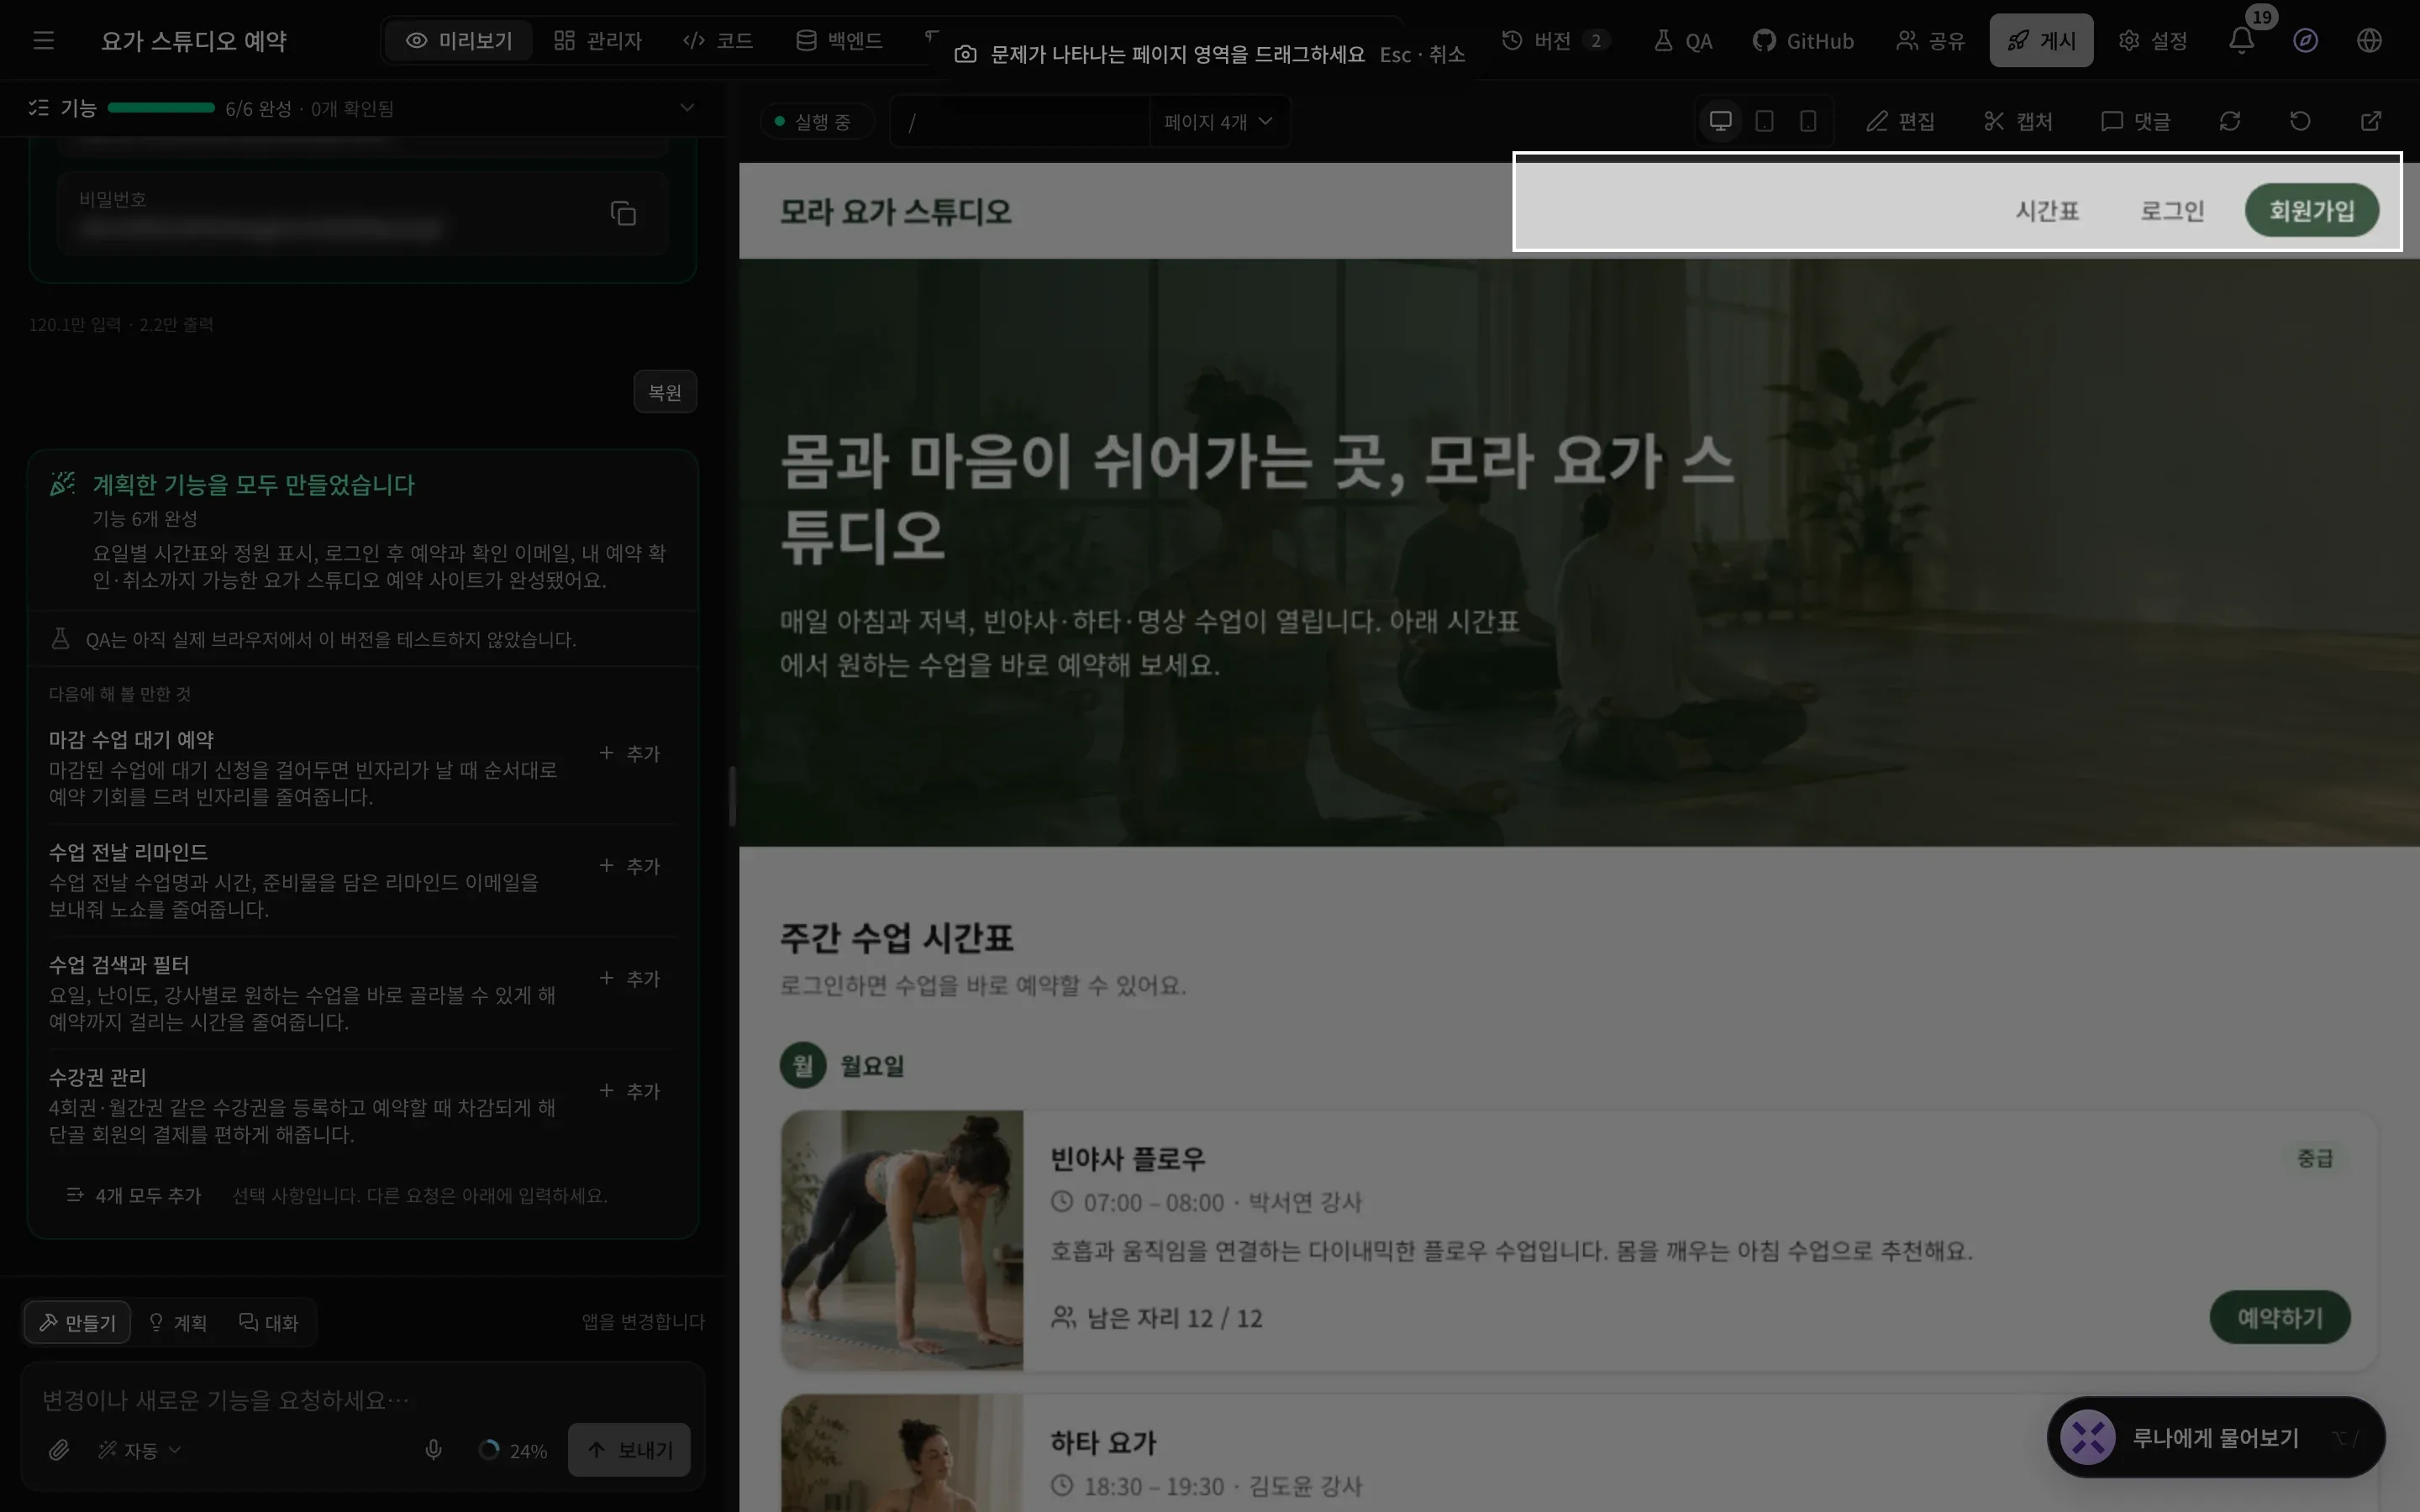Viewport: 2420px width, 1512px height.
Task: Add 수업 검색과 필터 feature
Action: point(630,978)
